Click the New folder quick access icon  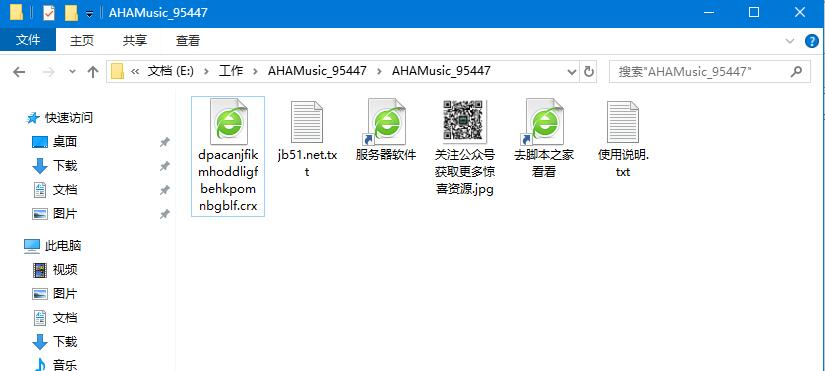point(71,13)
